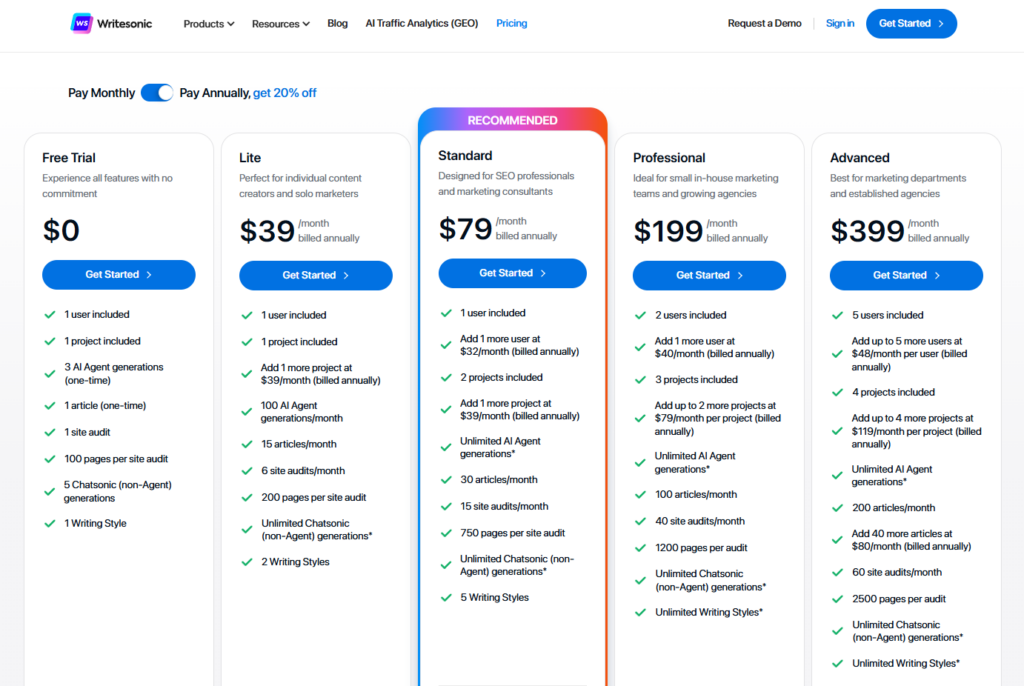Image resolution: width=1024 pixels, height=686 pixels.
Task: Toggle the monthly/annual billing switch
Action: 157,93
